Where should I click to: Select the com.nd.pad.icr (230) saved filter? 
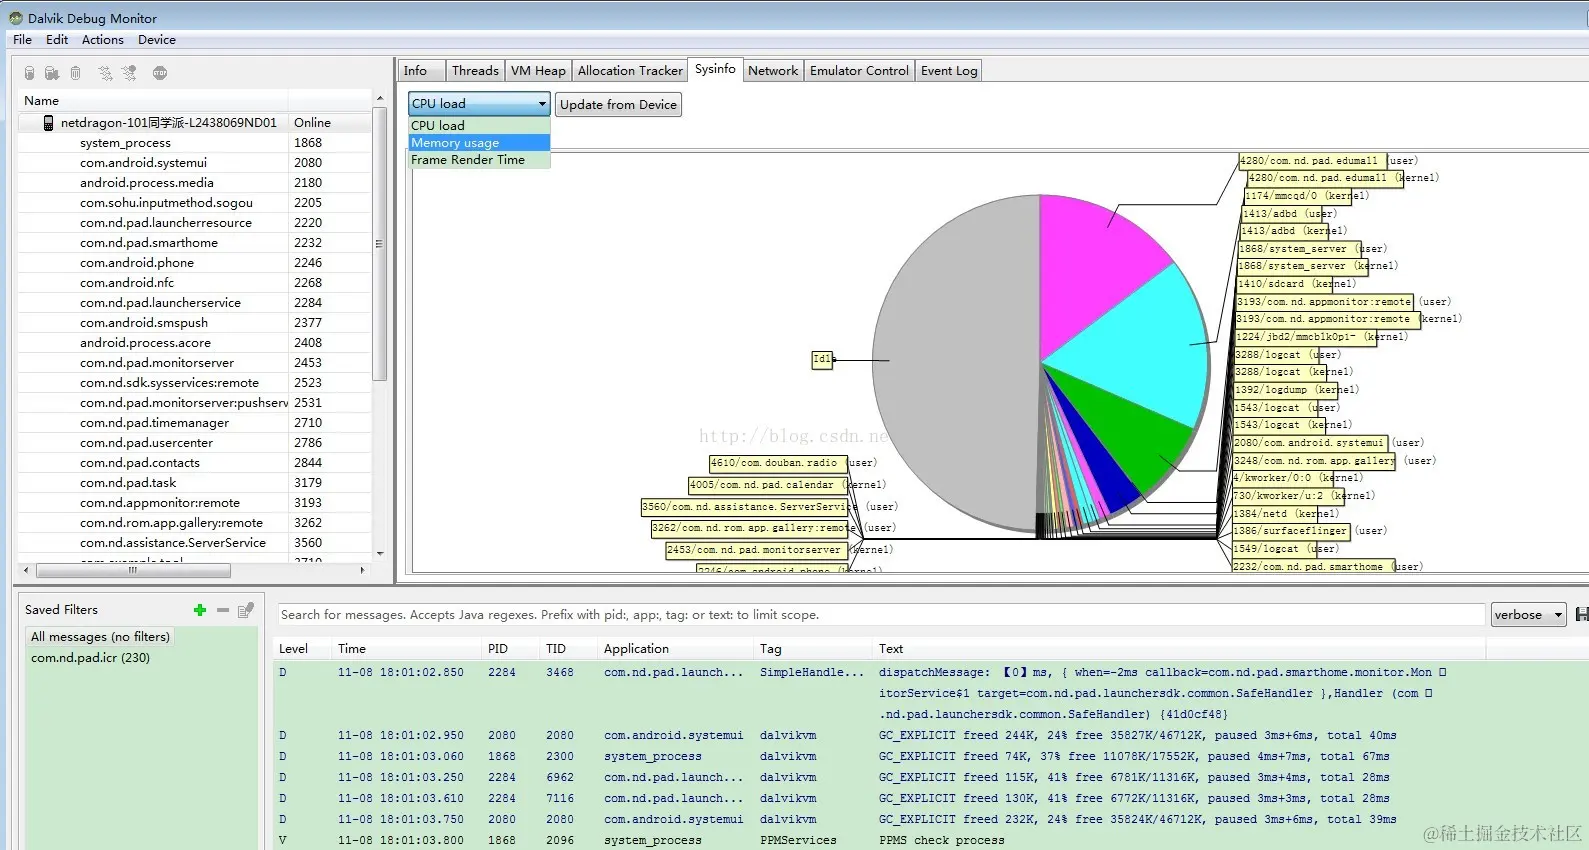click(90, 658)
